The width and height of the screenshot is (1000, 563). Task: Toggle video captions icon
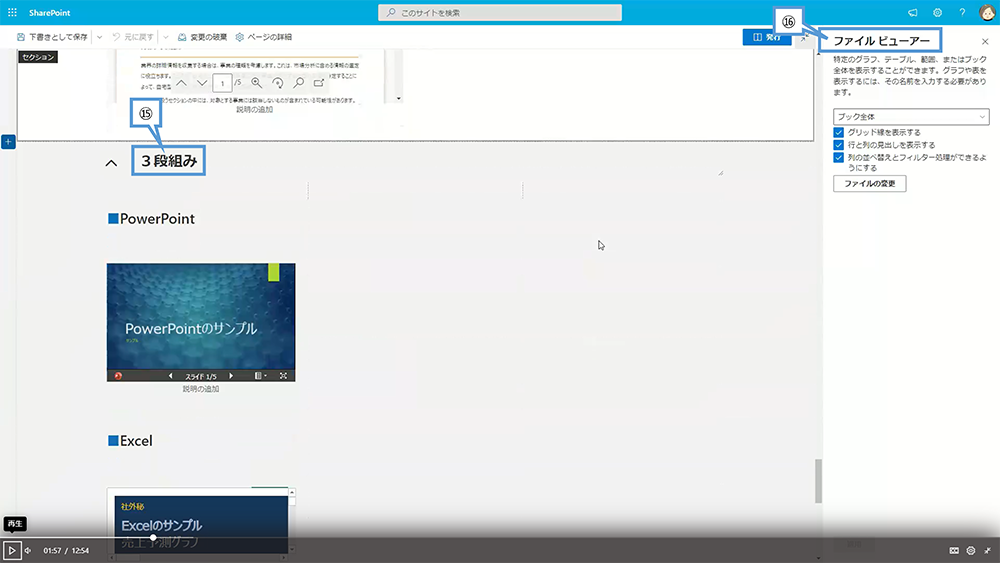[x=954, y=550]
